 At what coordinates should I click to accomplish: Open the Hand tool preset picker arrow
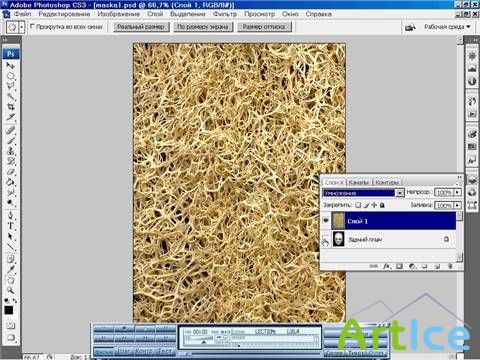22,27
